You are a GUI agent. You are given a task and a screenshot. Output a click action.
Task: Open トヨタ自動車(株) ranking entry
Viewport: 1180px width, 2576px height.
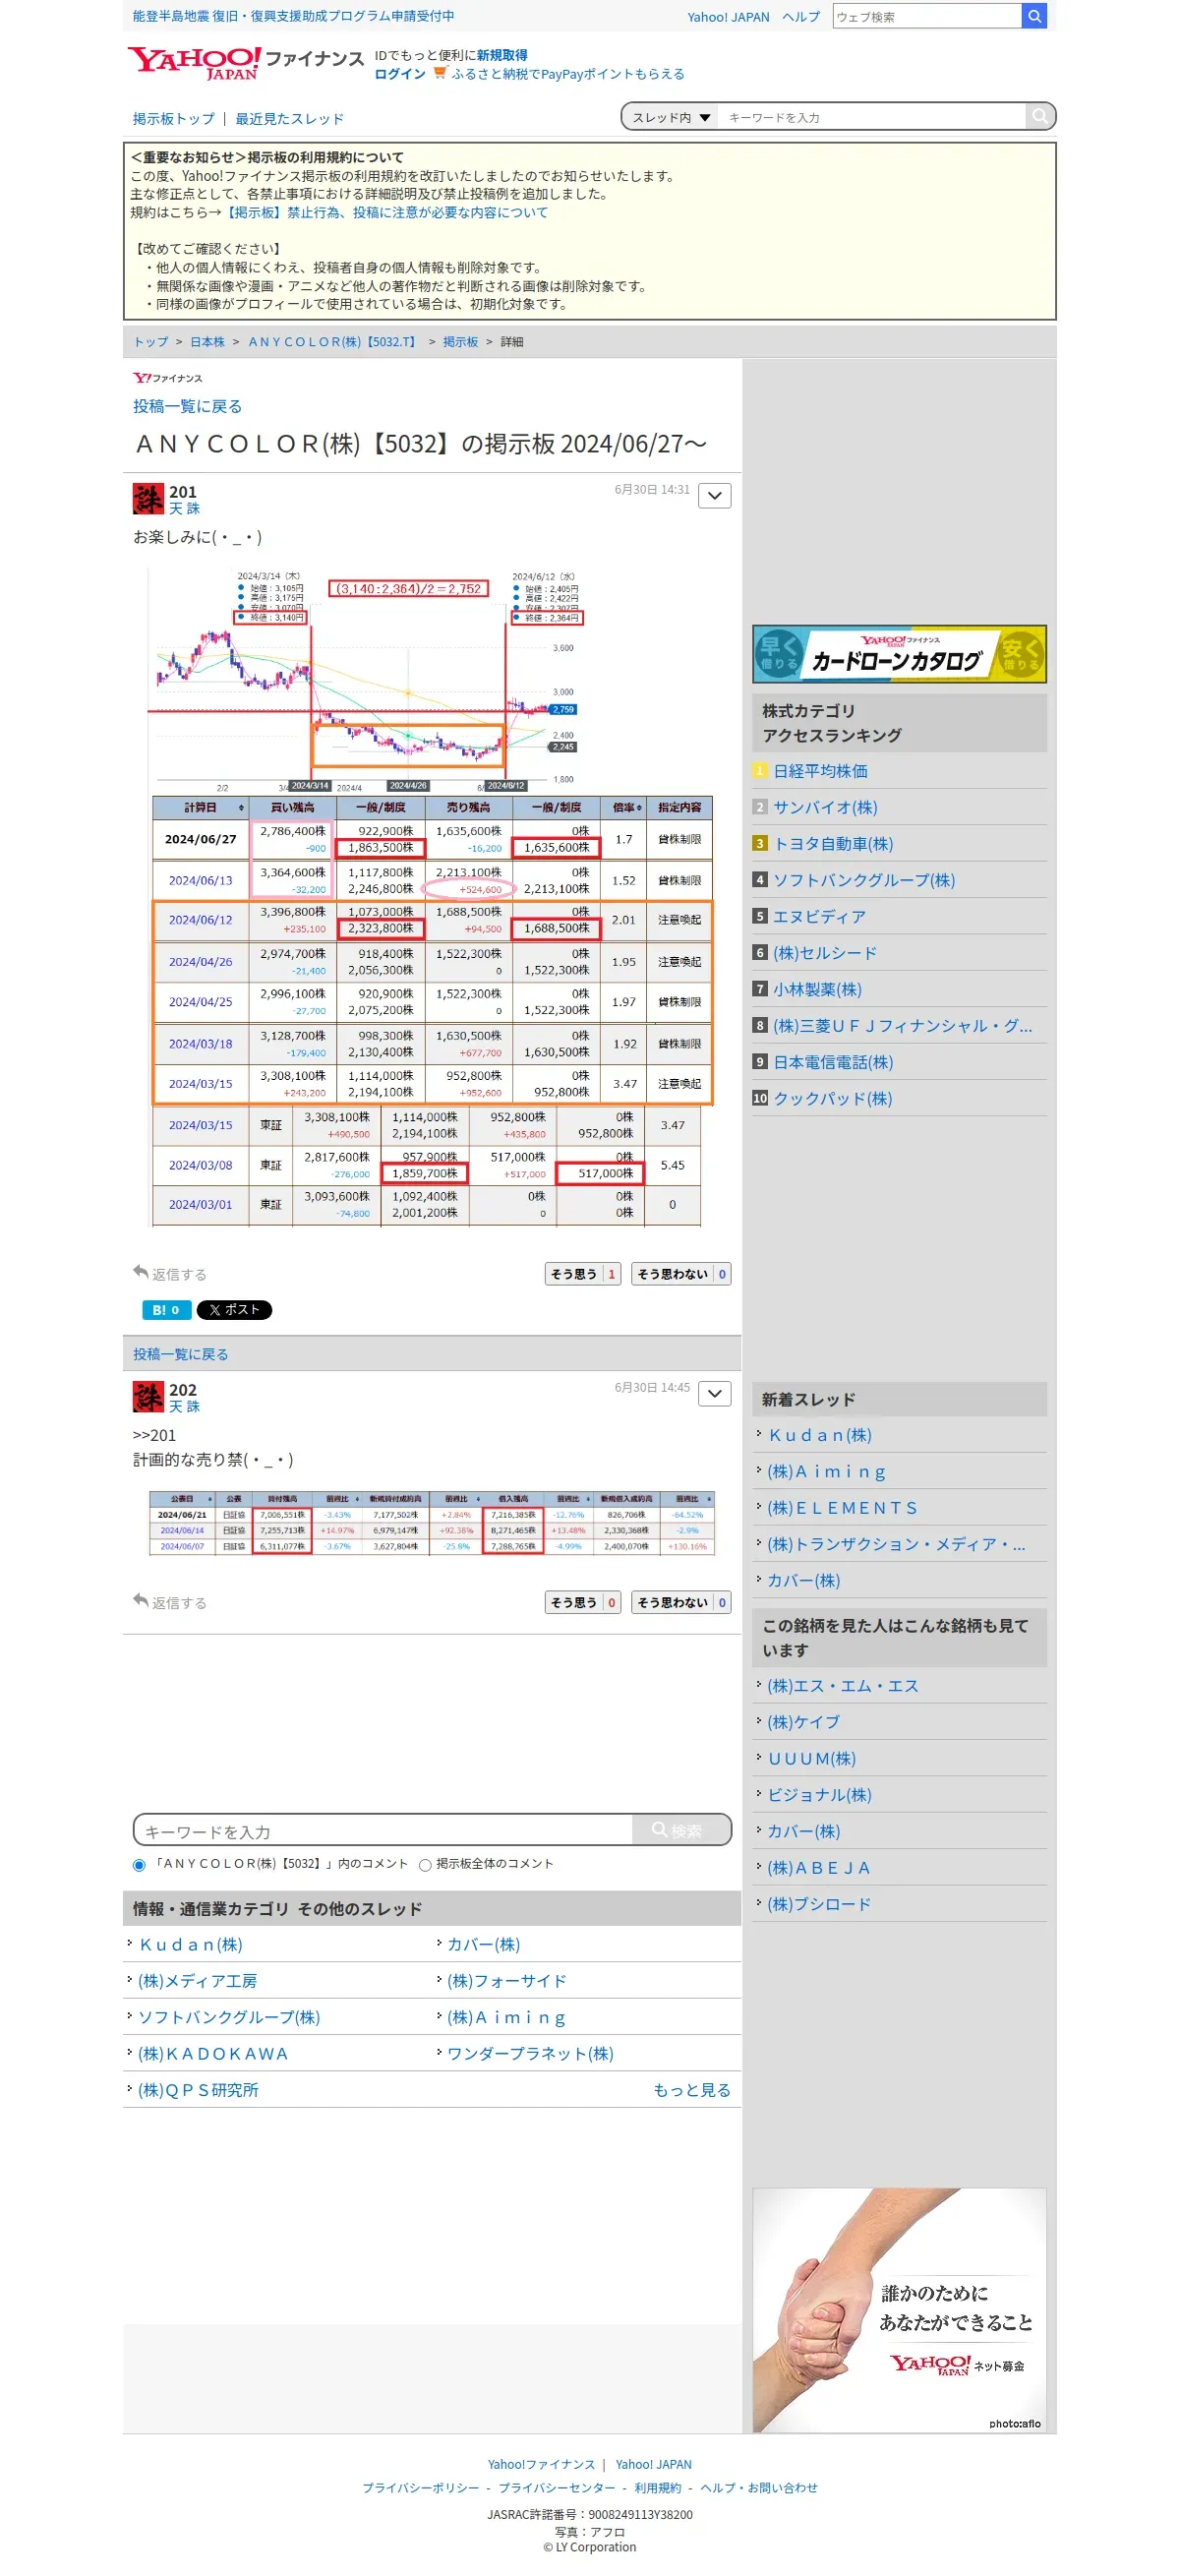pos(833,844)
